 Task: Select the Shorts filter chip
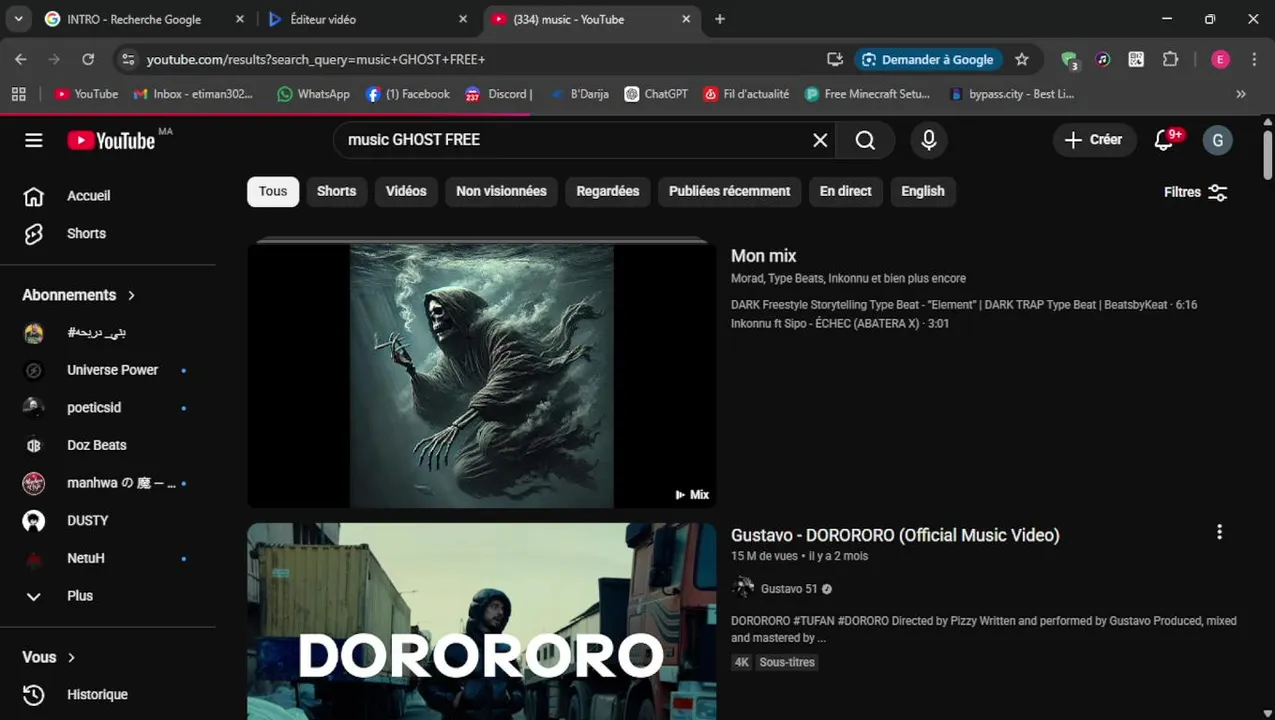point(336,192)
